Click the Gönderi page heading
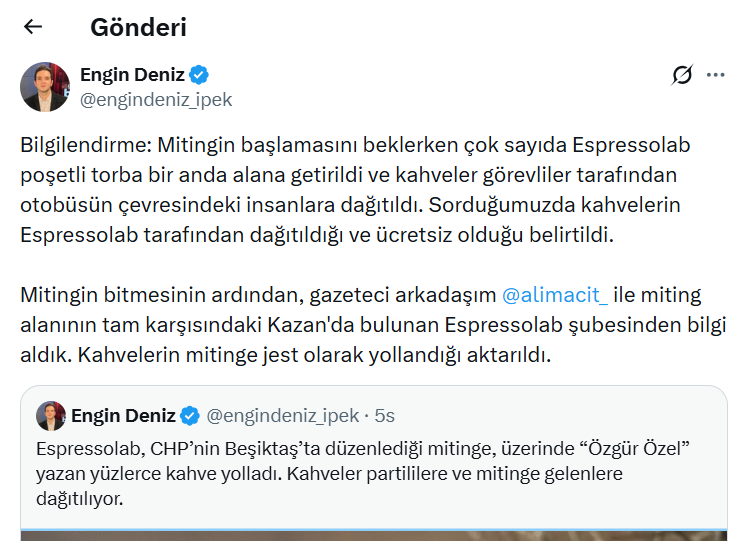The image size is (742, 541). 139,27
